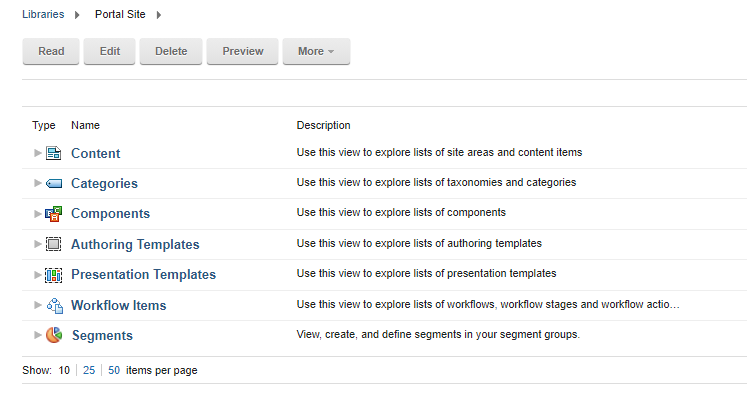
Task: Expand the Workflow Items row
Action: tap(38, 305)
